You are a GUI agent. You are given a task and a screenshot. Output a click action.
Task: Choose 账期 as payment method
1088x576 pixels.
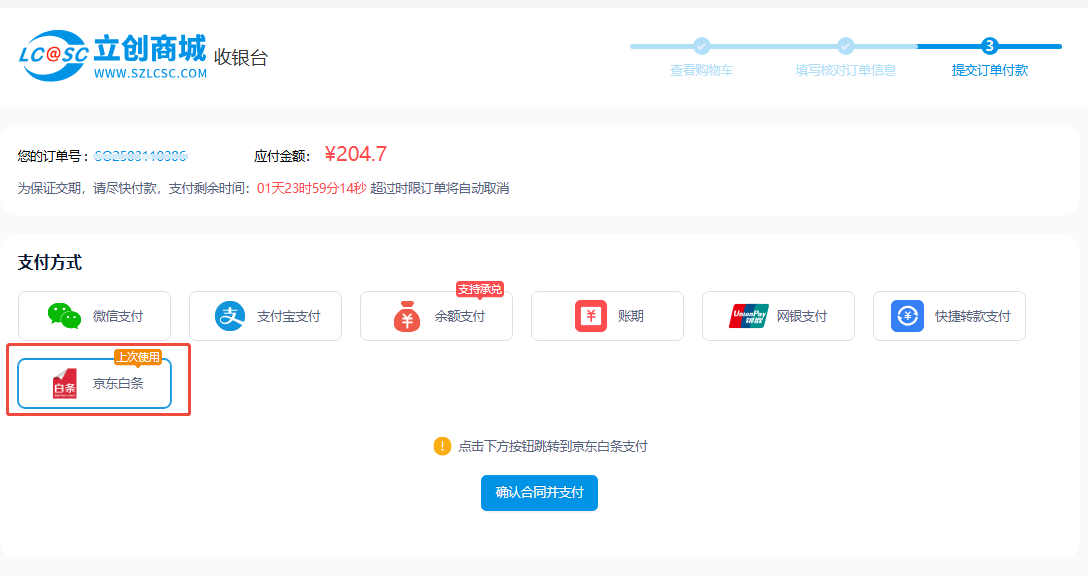click(x=631, y=316)
